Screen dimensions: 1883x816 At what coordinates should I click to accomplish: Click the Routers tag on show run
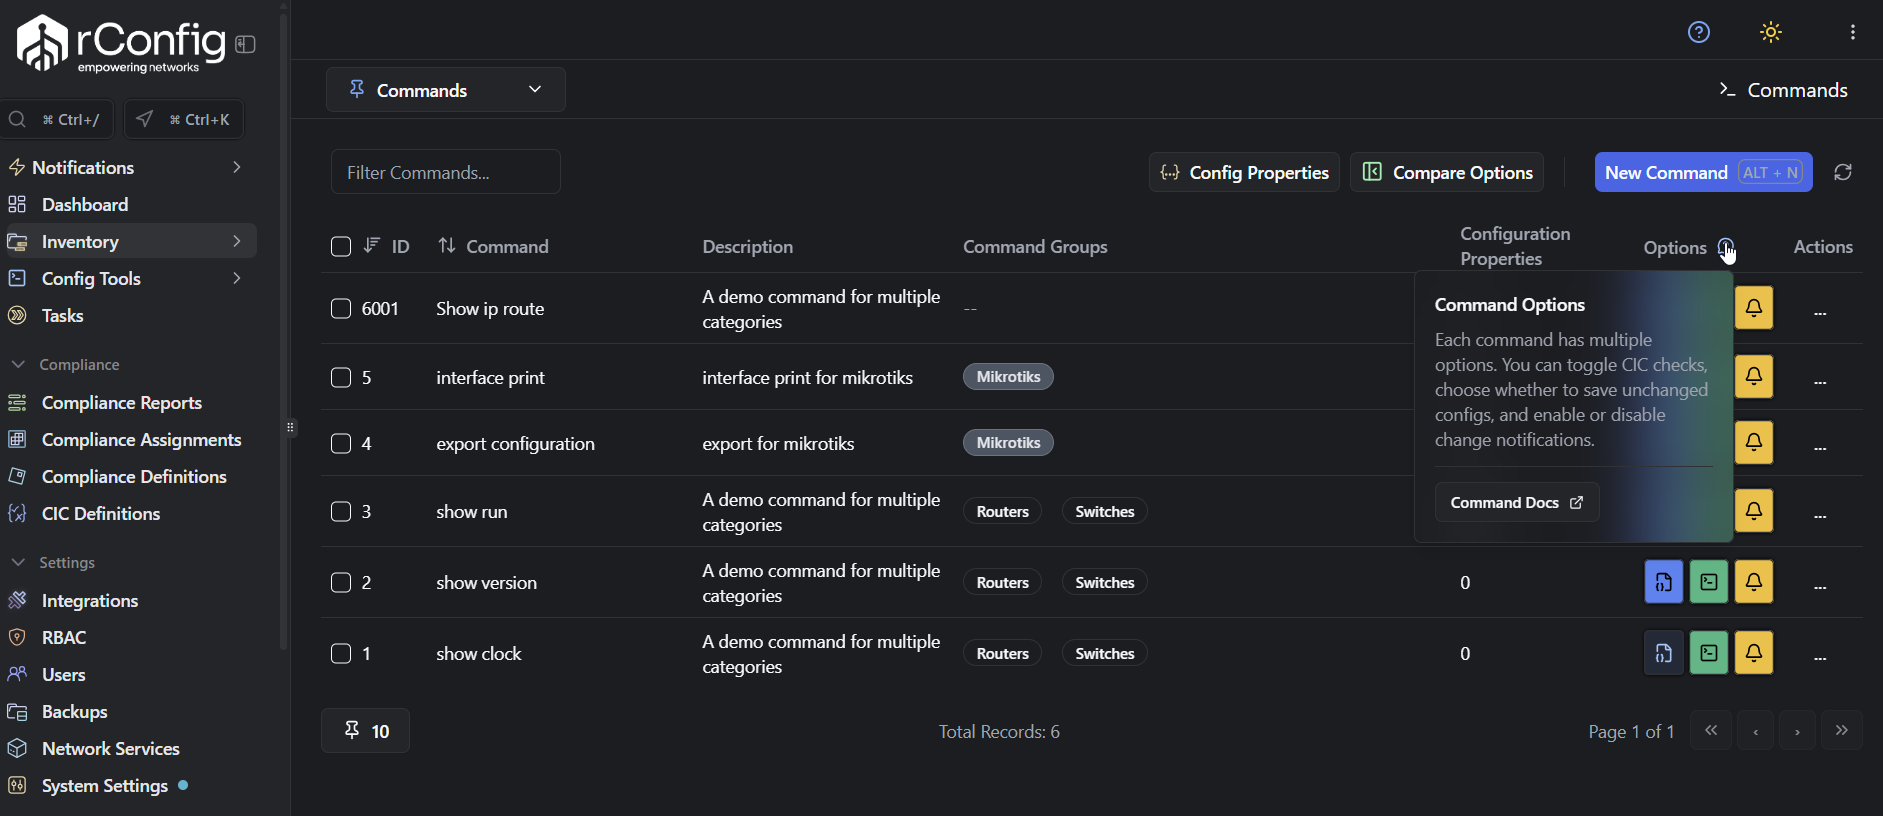1002,511
